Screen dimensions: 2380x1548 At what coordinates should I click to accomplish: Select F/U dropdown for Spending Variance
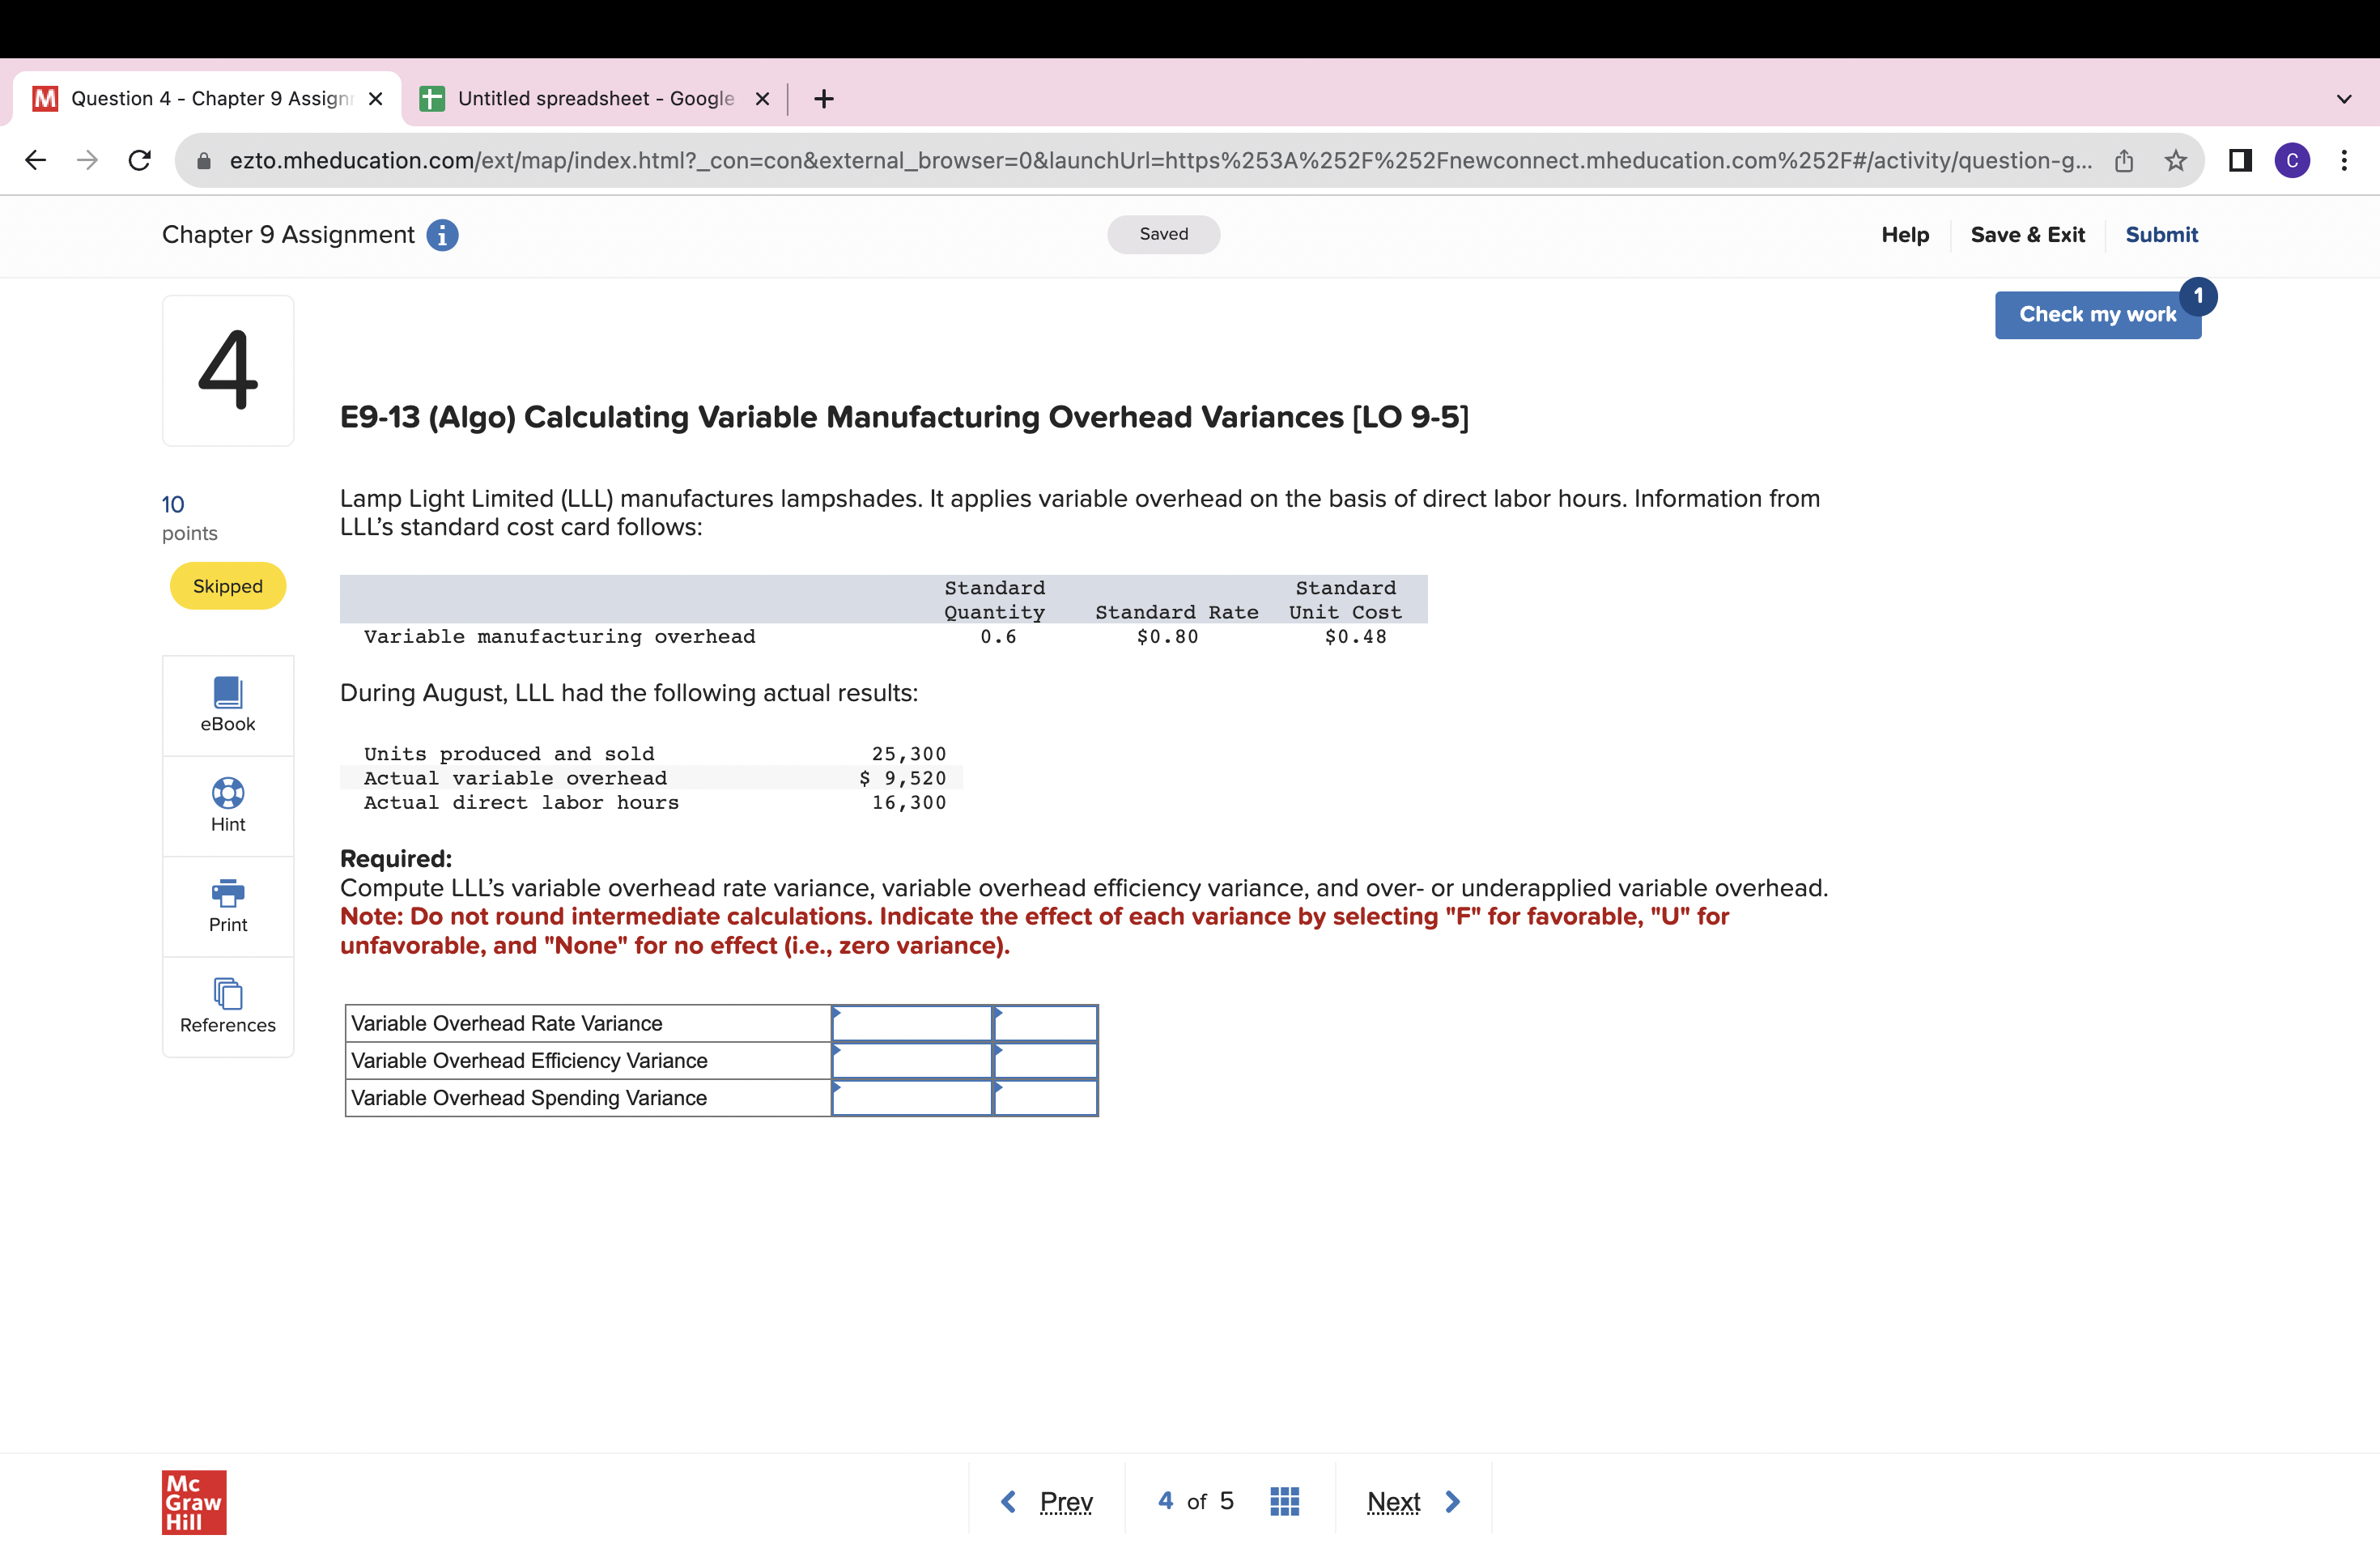pos(1045,1098)
